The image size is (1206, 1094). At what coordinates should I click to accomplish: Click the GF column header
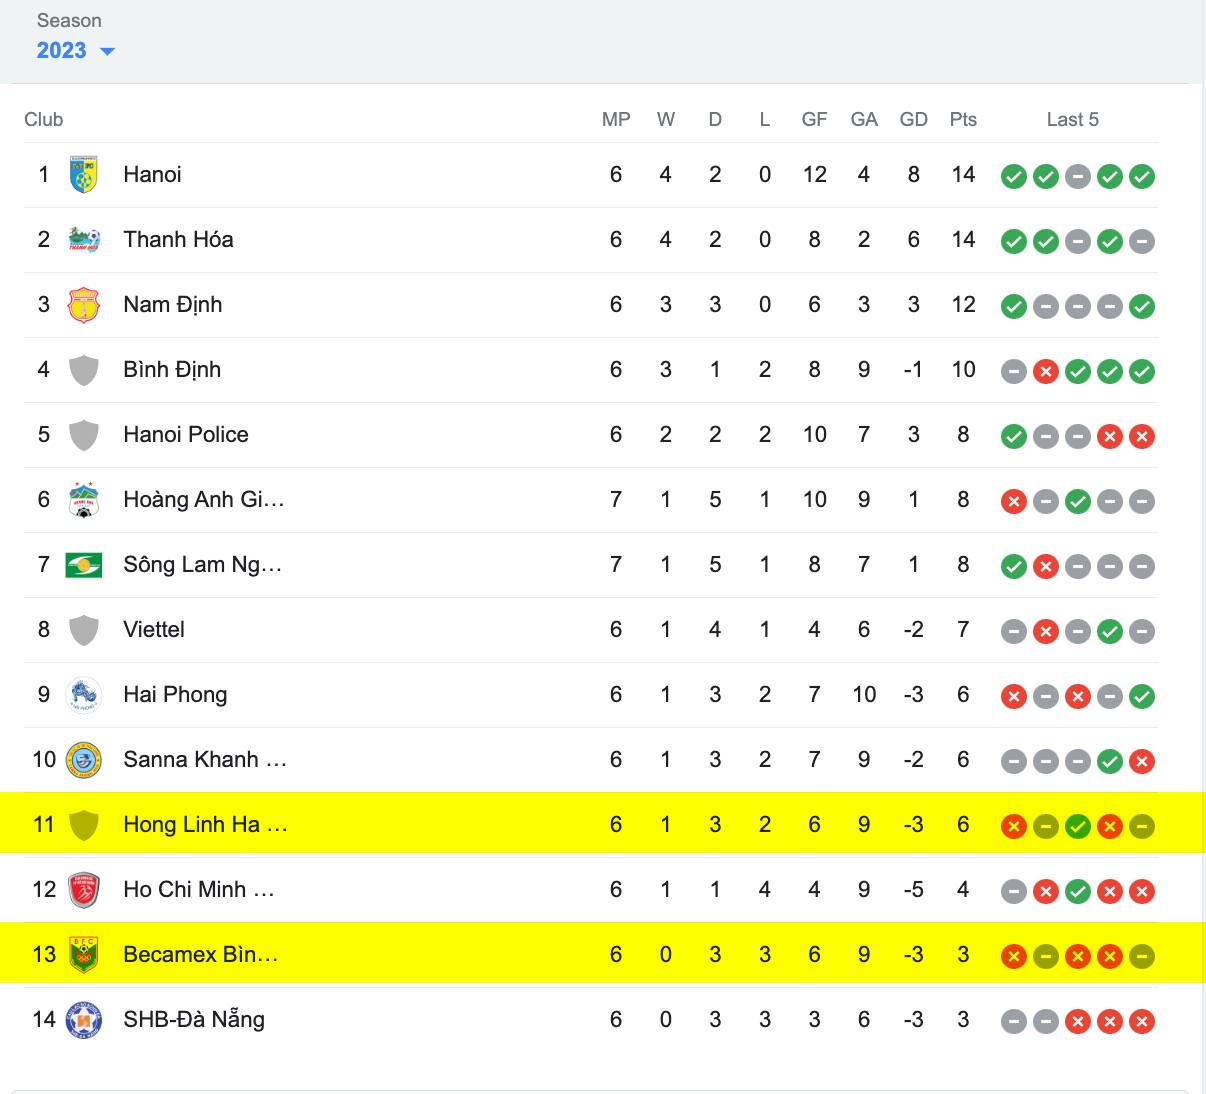tap(814, 120)
